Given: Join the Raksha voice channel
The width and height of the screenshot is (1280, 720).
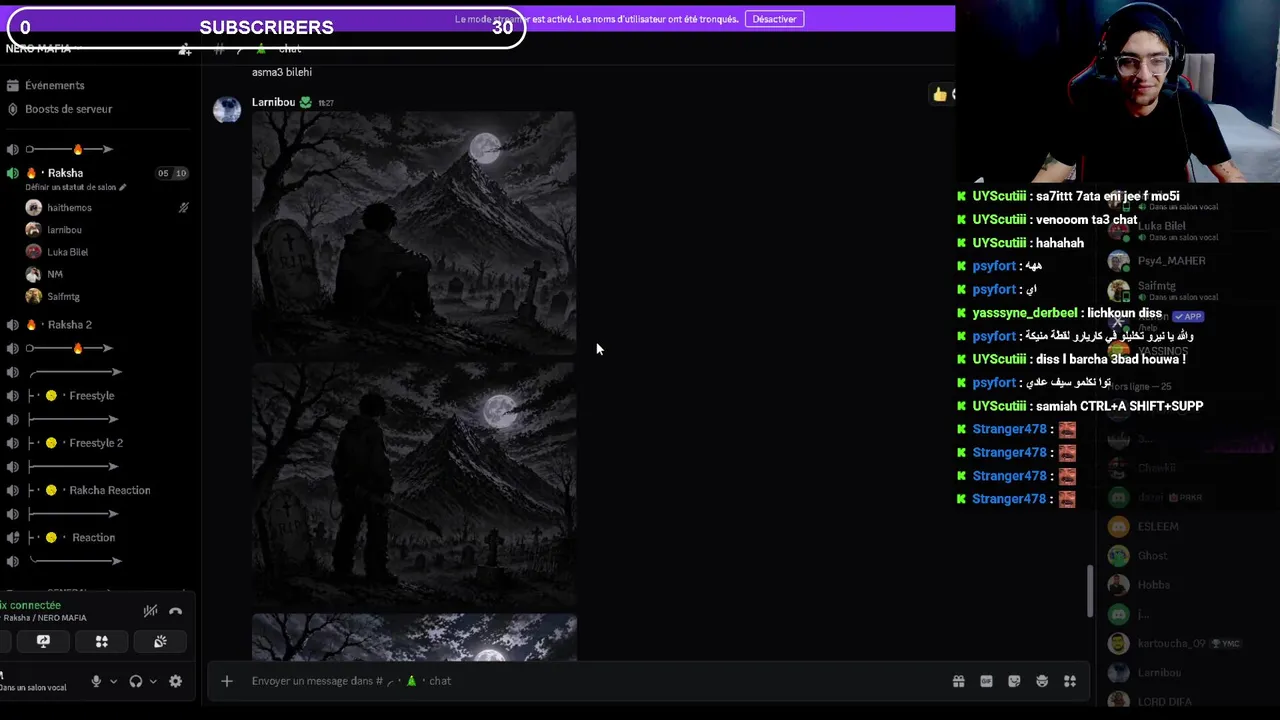Looking at the screenshot, I should pyautogui.click(x=65, y=173).
